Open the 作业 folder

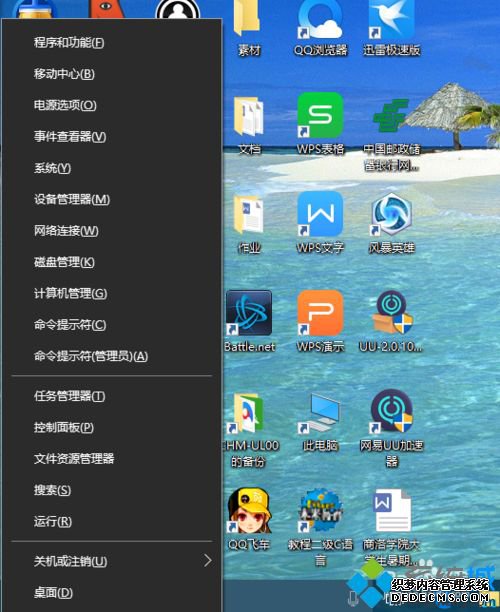[x=249, y=215]
